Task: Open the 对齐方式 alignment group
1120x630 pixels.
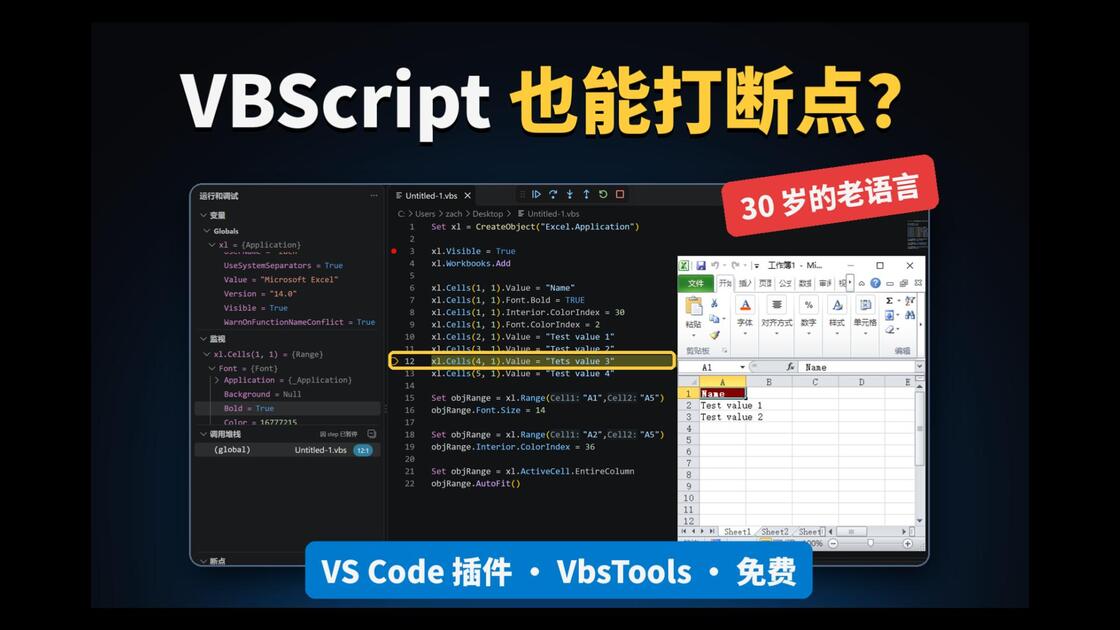Action: point(776,316)
